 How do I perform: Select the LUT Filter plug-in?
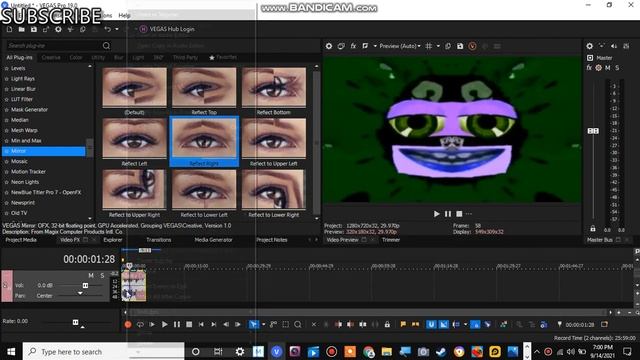click(22, 99)
